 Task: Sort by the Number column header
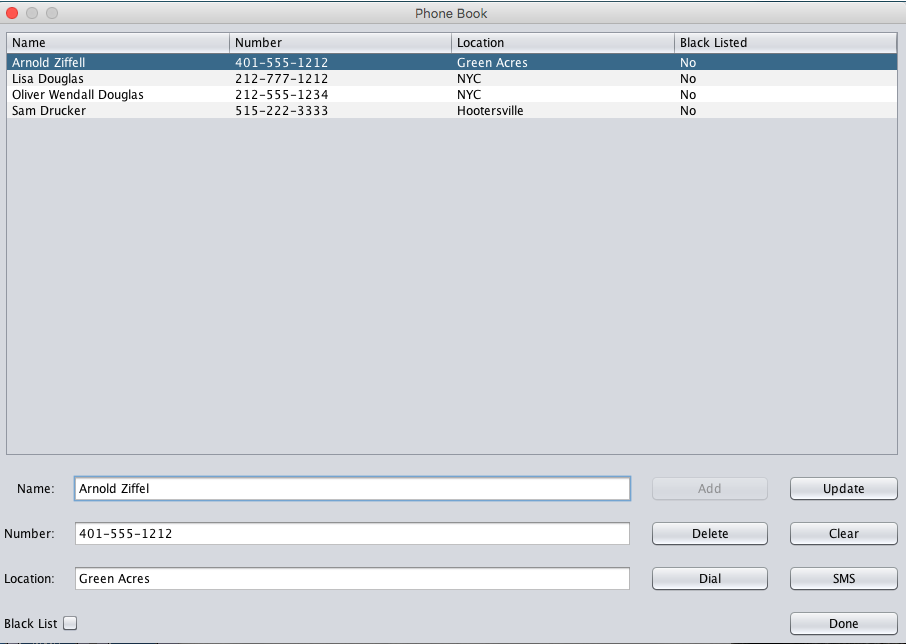pos(340,43)
